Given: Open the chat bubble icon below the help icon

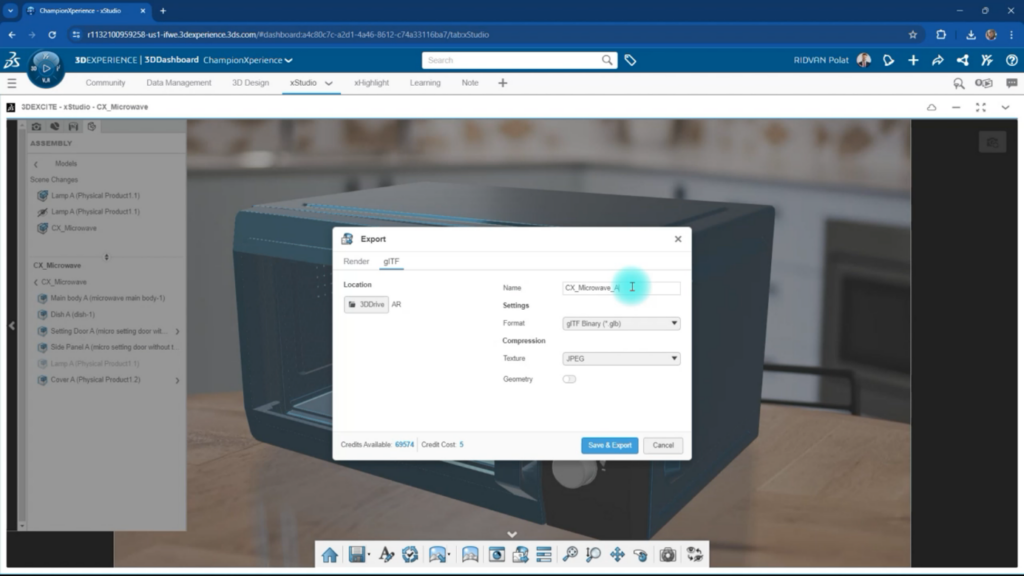Looking at the screenshot, I should click(1012, 83).
